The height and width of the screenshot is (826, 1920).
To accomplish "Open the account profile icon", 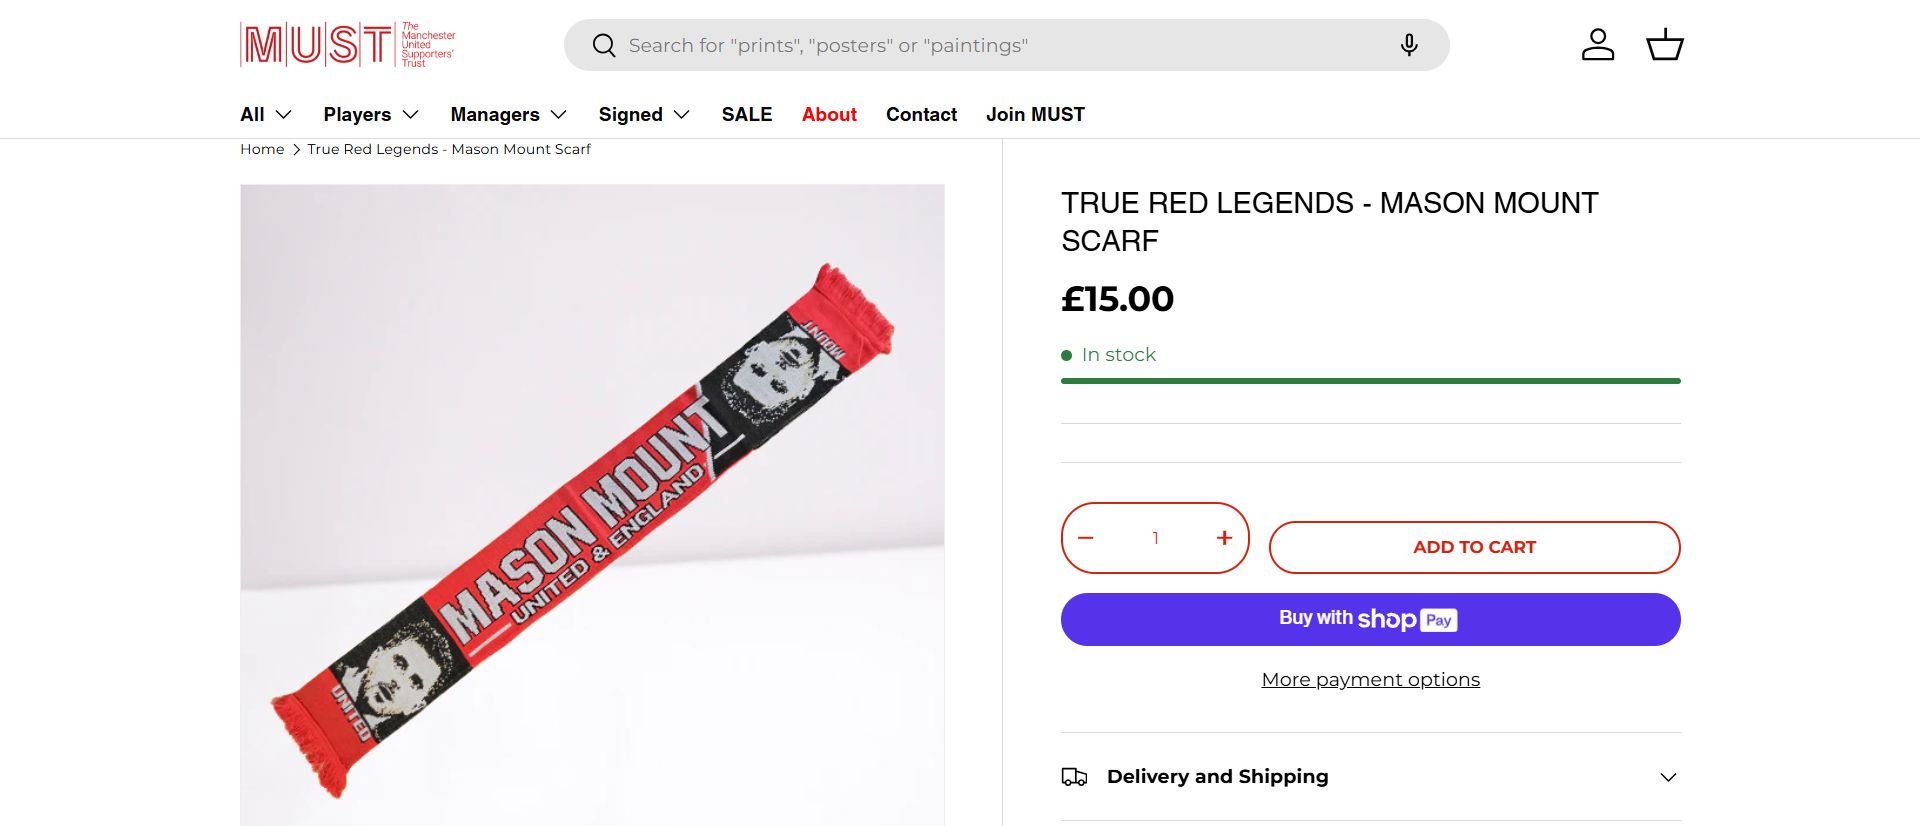I will pyautogui.click(x=1597, y=45).
